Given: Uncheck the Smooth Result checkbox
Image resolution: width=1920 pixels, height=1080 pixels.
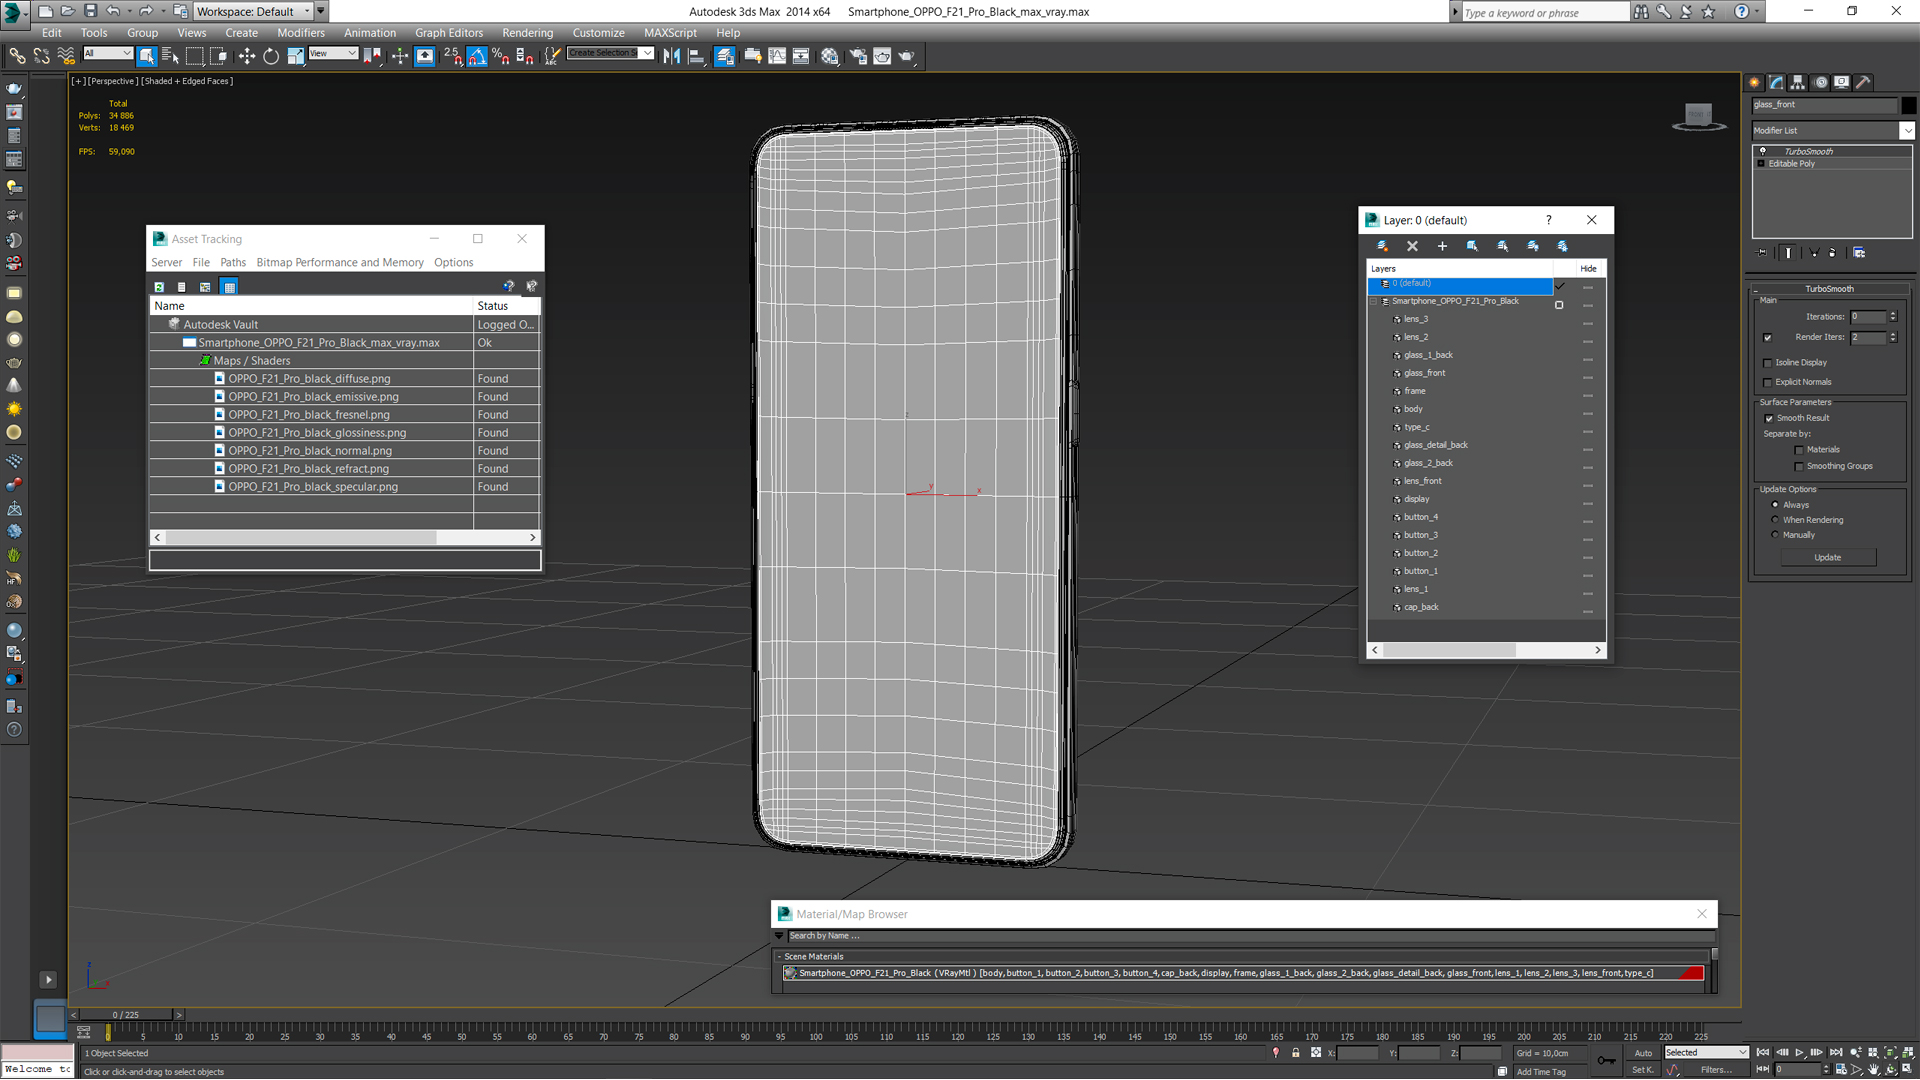Looking at the screenshot, I should pos(1768,418).
